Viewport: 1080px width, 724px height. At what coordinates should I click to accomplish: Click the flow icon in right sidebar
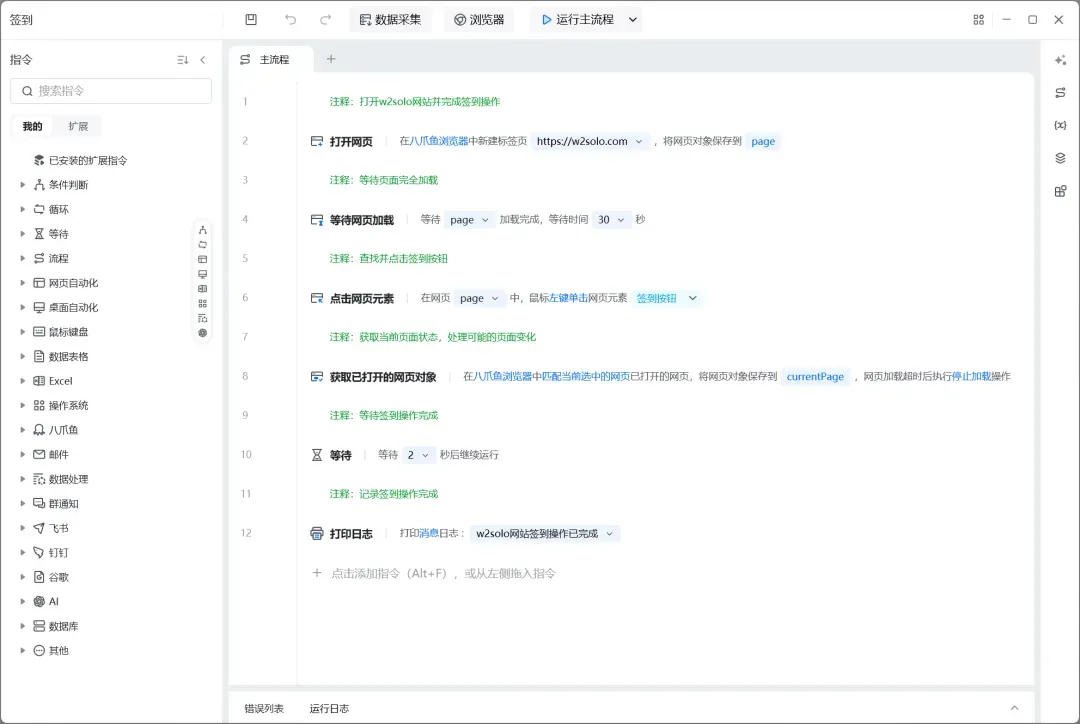click(x=1060, y=92)
